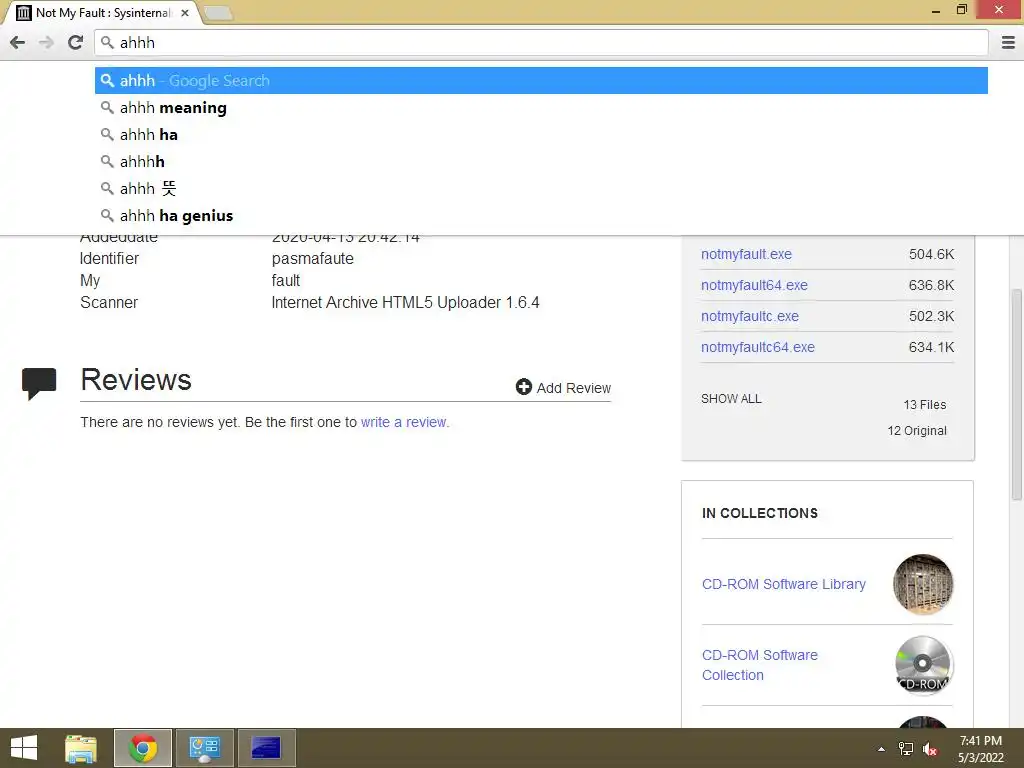This screenshot has height=768, width=1024.
Task: Click the muted volume tray icon
Action: click(x=930, y=749)
